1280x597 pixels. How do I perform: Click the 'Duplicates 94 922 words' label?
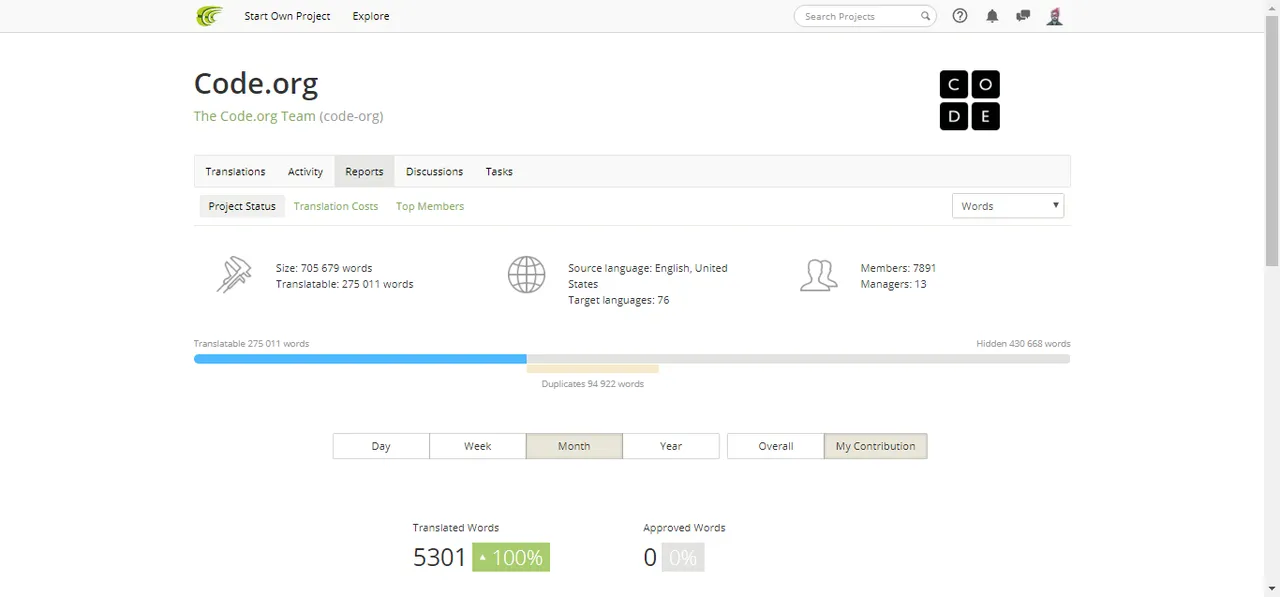tap(593, 384)
